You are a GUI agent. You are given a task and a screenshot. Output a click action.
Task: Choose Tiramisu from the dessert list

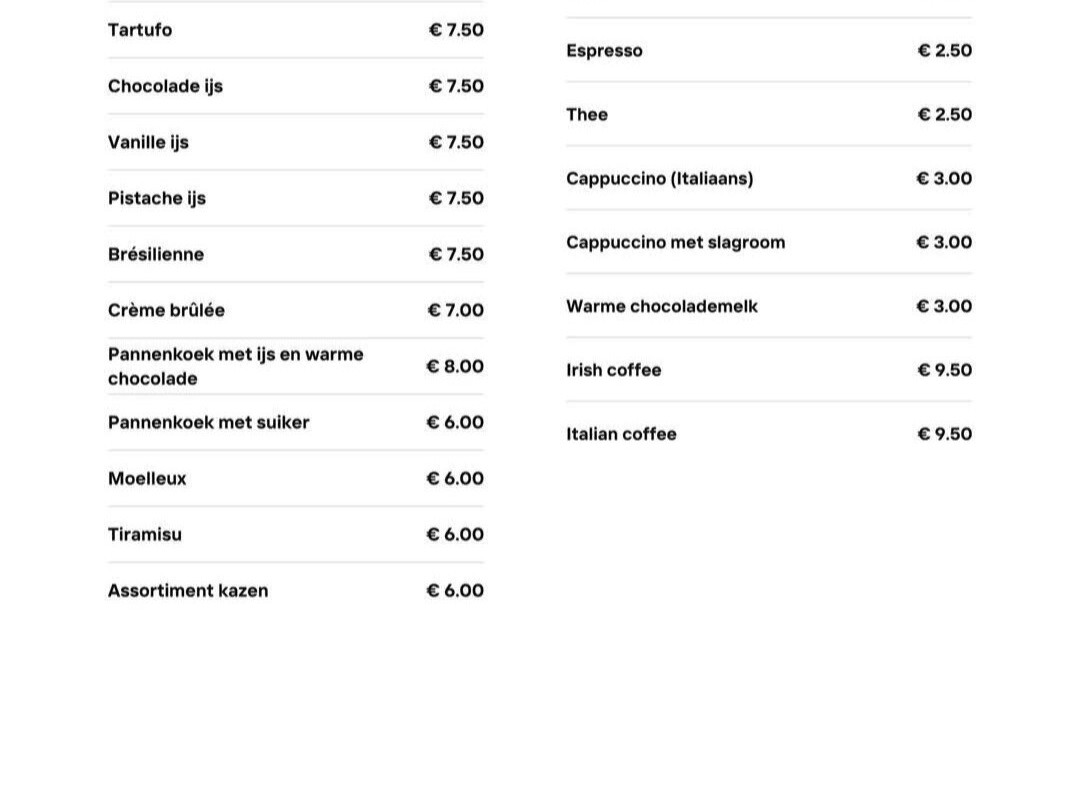[x=145, y=534]
